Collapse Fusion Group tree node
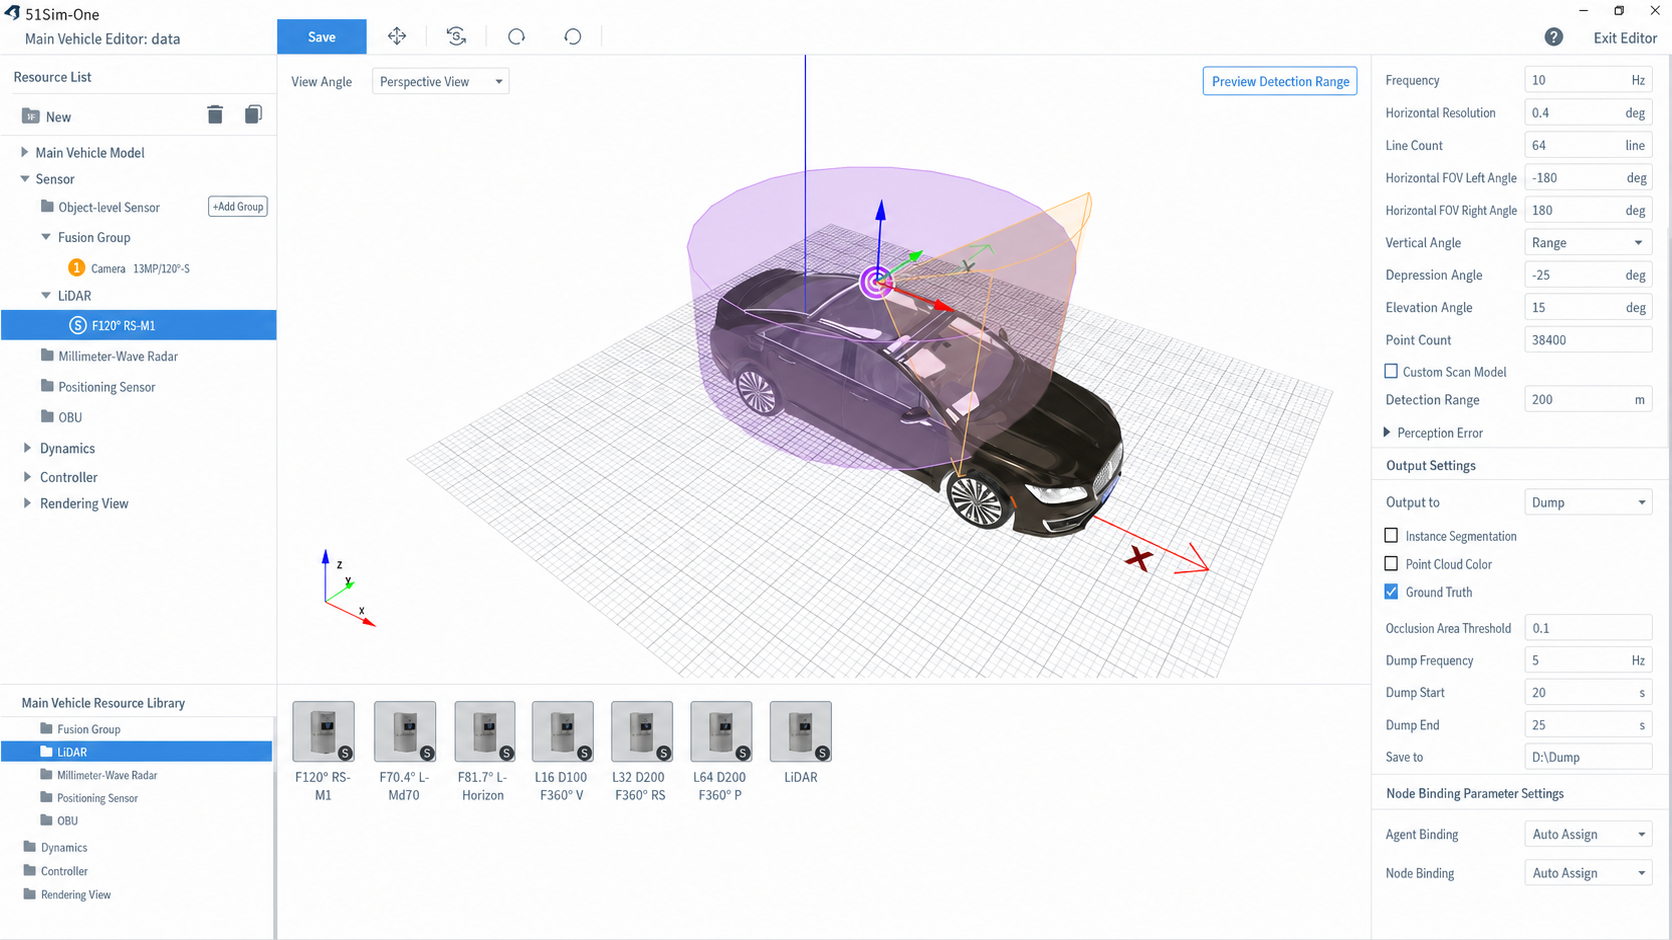The height and width of the screenshot is (940, 1672). tap(46, 237)
